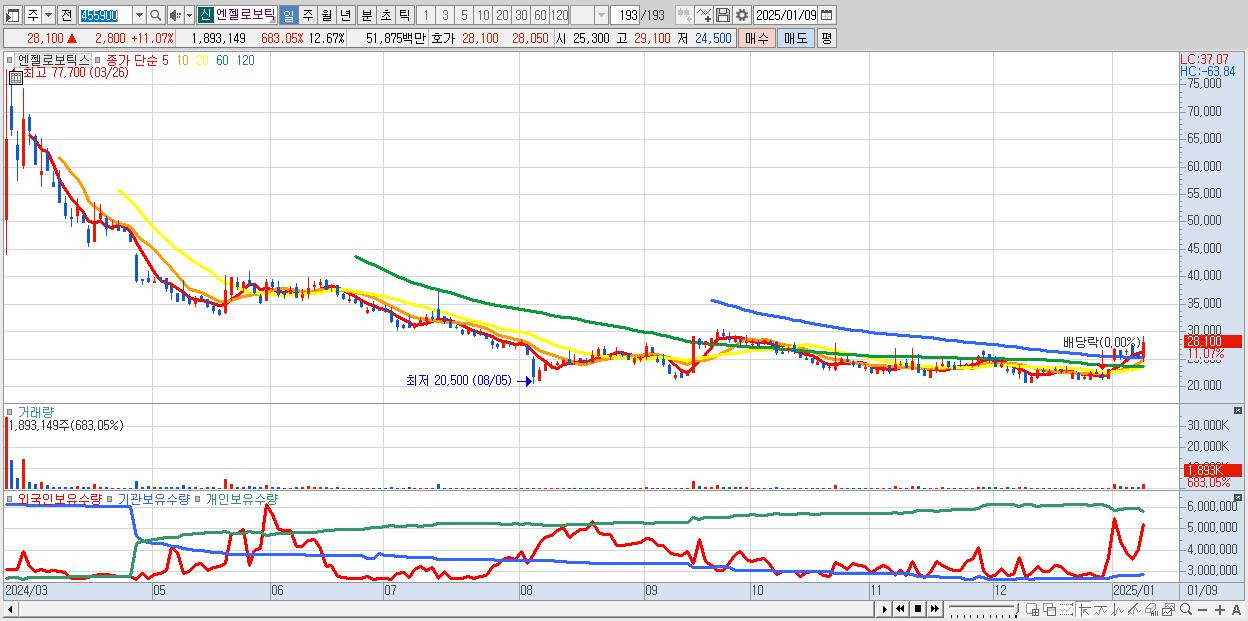This screenshot has width=1248, height=621.
Task: Click the speaker sound icon
Action: pyautogui.click(x=174, y=15)
